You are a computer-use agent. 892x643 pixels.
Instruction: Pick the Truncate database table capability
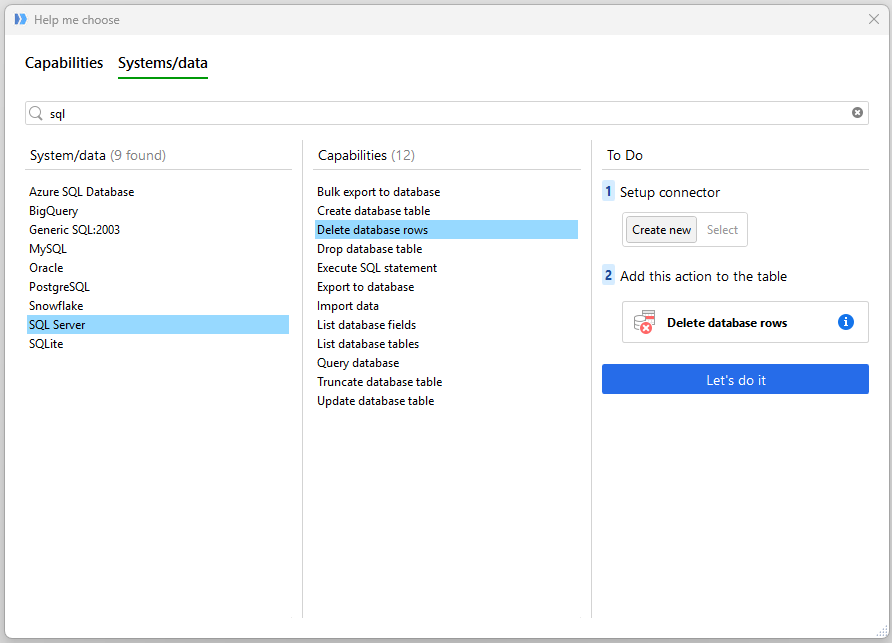379,382
